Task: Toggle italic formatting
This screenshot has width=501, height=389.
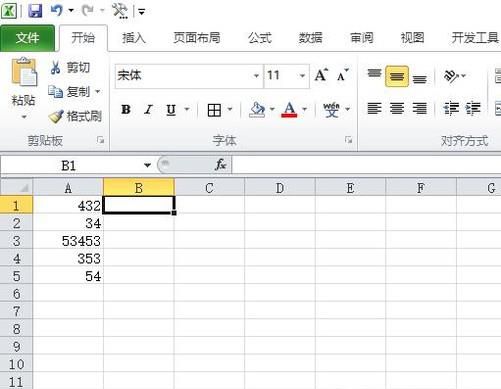Action: click(148, 109)
